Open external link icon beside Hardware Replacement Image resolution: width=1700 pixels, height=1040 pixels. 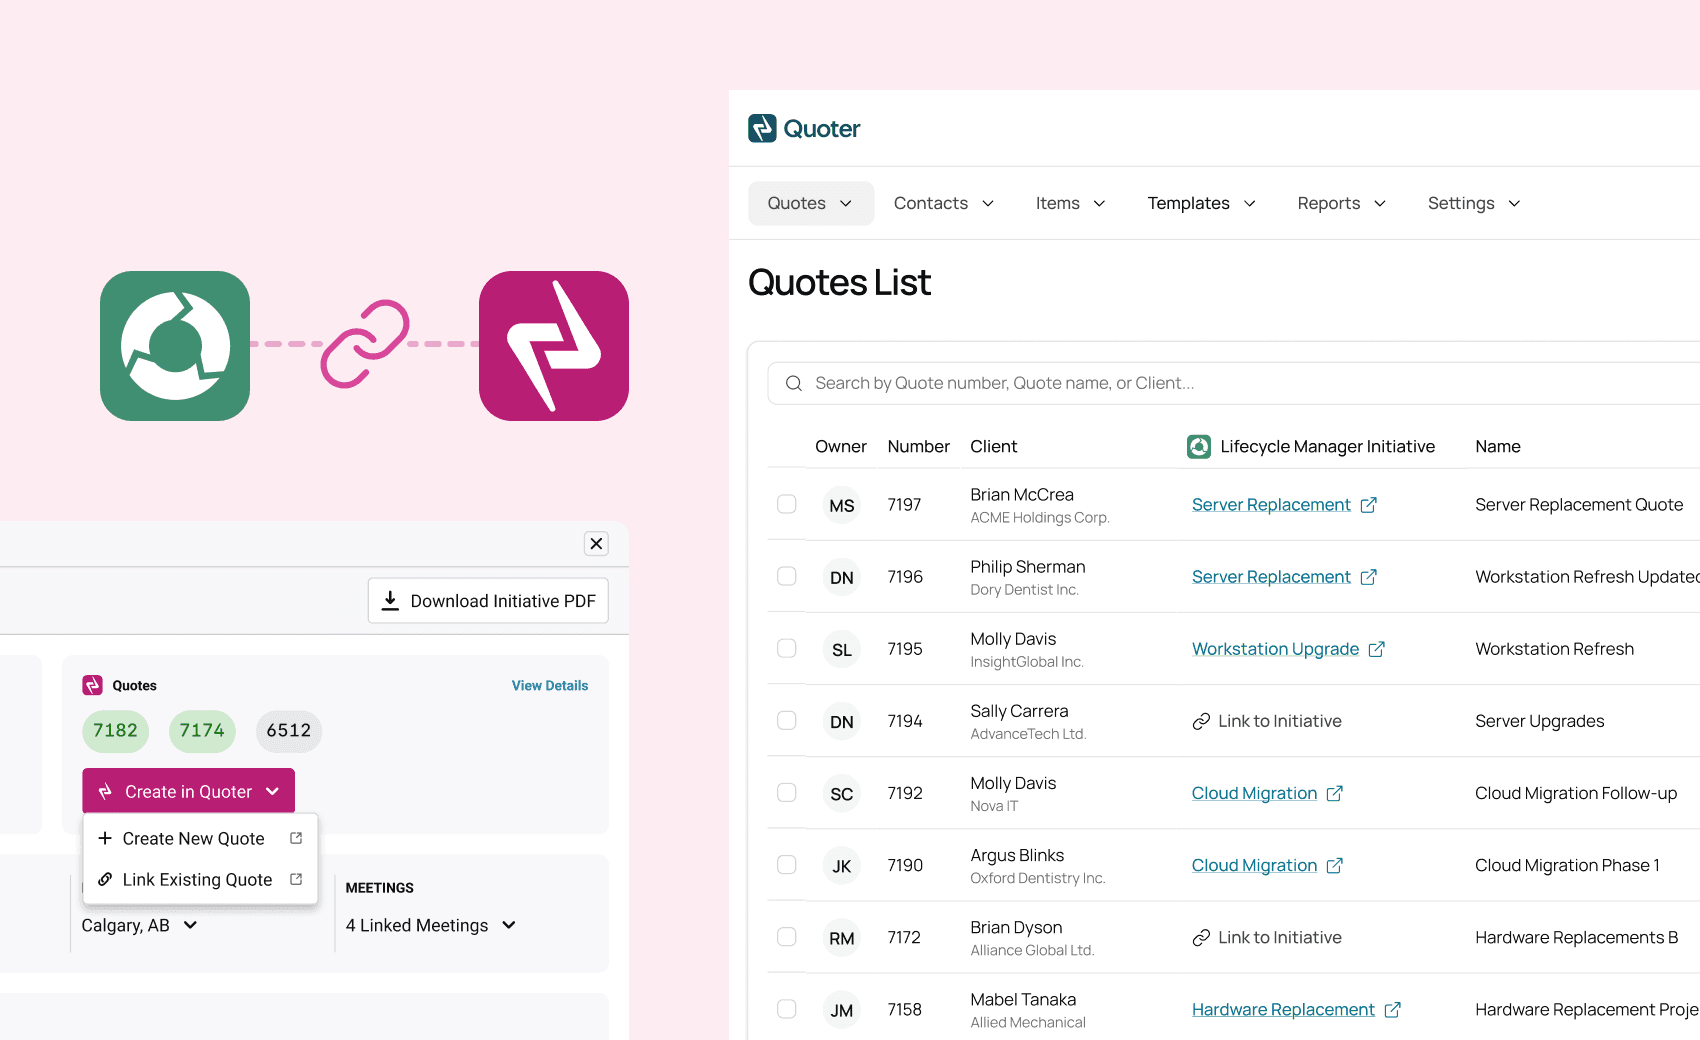tap(1393, 1010)
